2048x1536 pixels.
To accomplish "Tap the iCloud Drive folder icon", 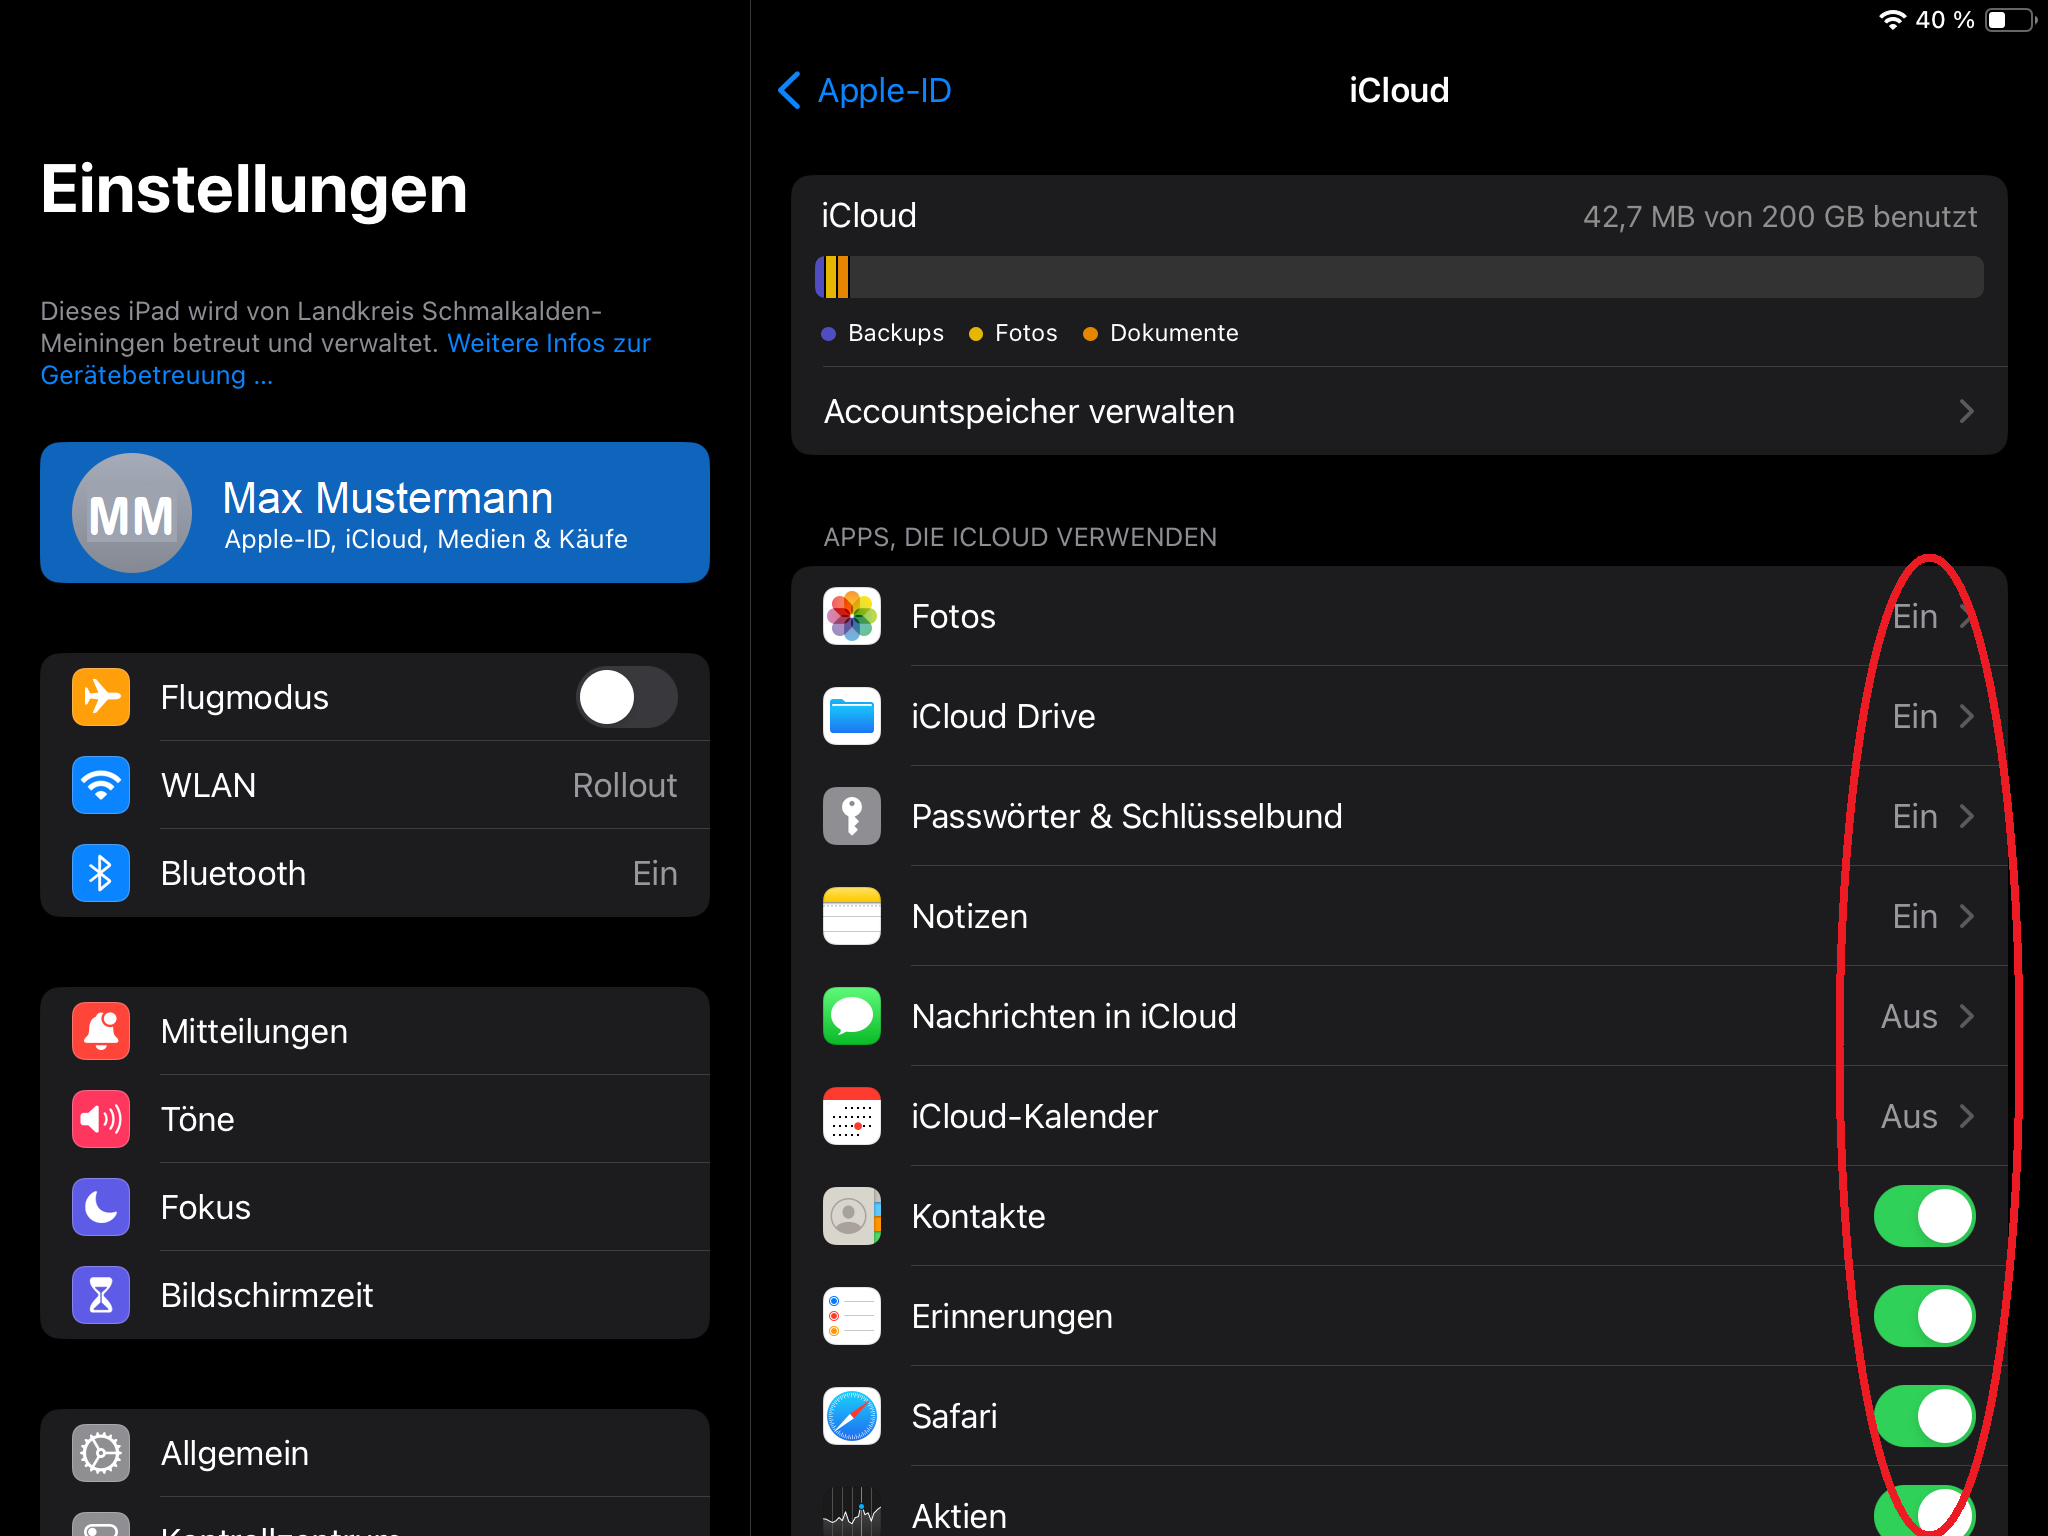I will [x=851, y=716].
